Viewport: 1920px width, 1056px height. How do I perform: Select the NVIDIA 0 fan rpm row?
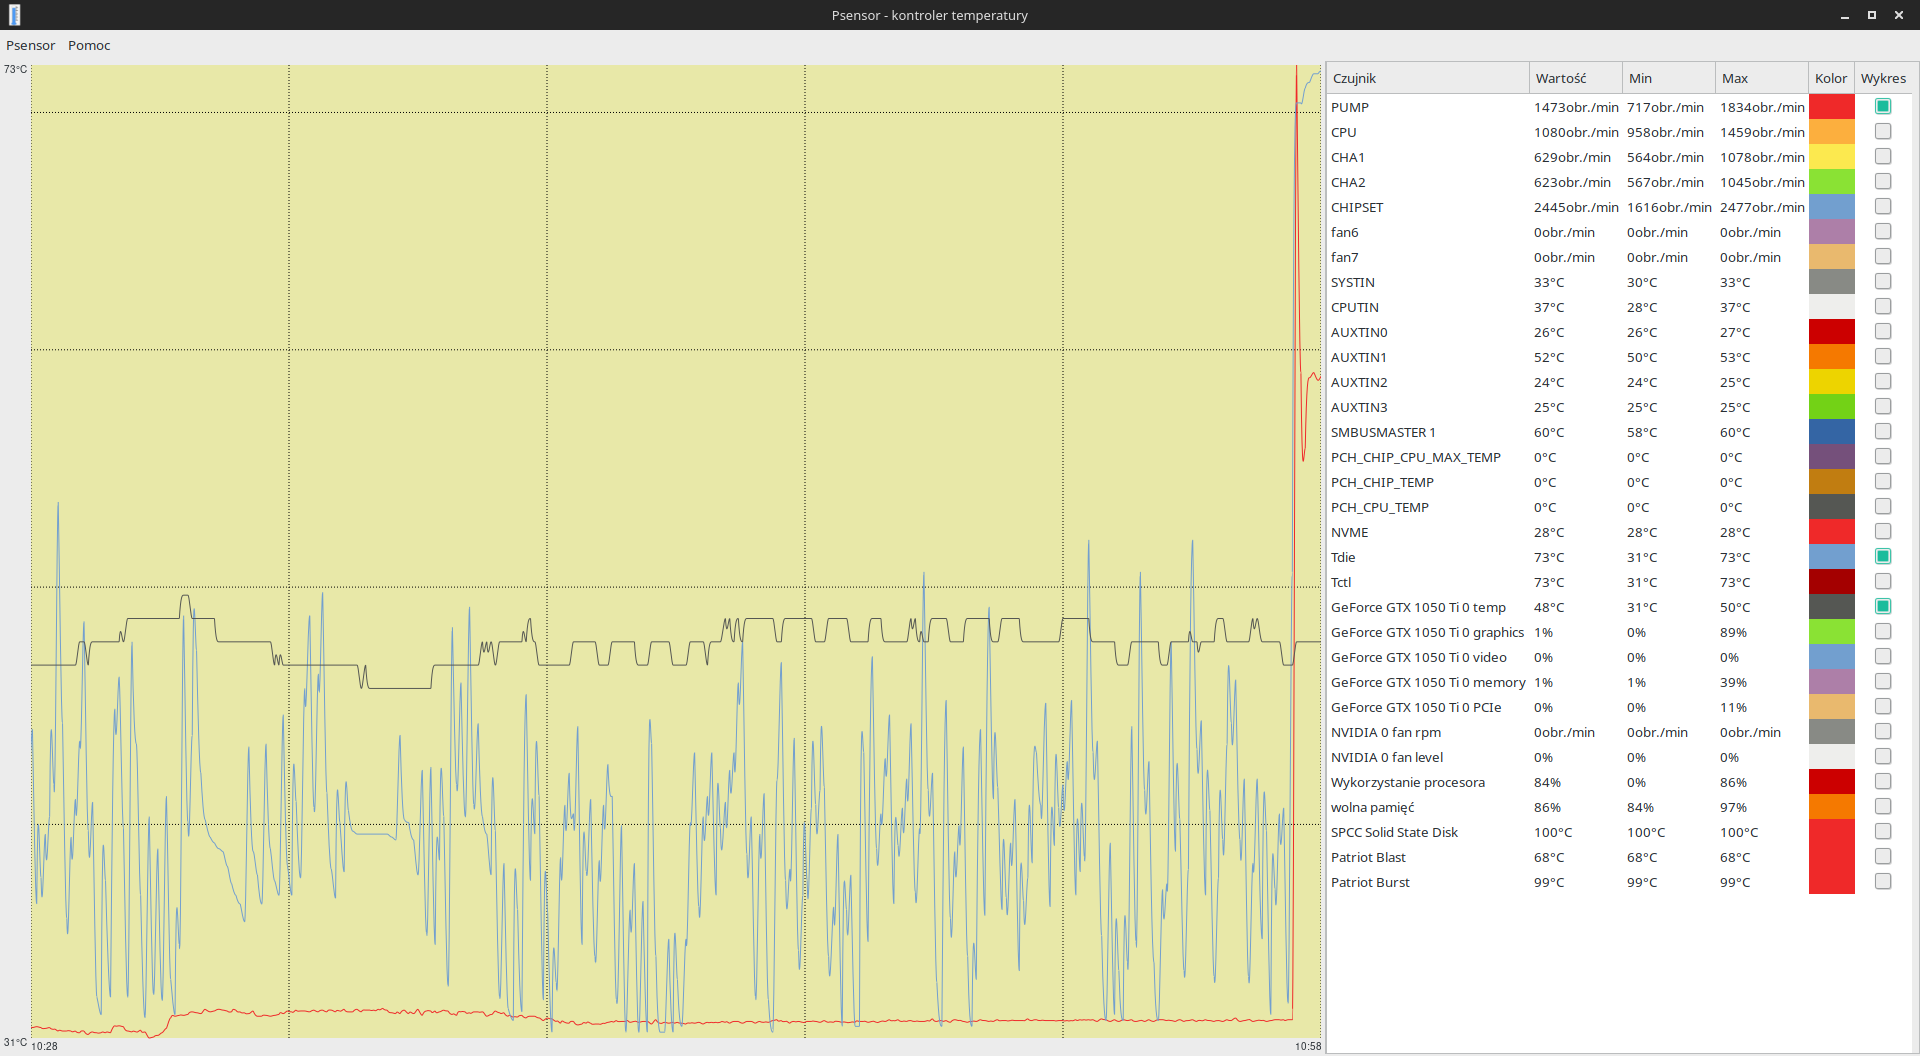pos(1620,732)
